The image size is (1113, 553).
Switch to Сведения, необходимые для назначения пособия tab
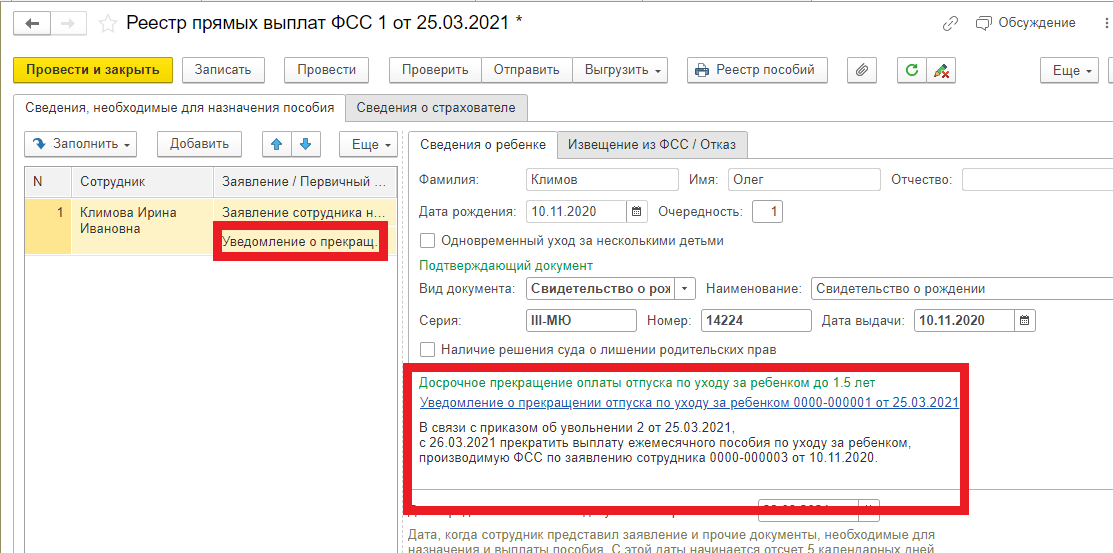click(x=180, y=108)
